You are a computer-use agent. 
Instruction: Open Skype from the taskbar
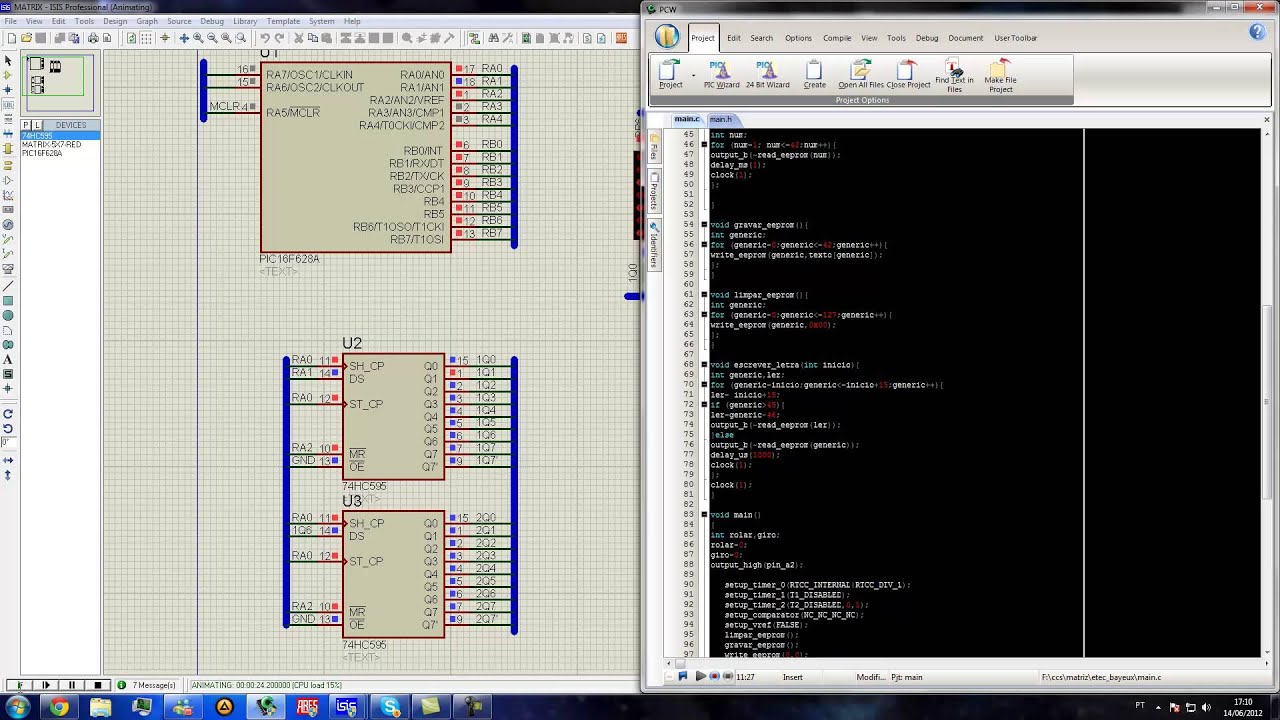click(x=389, y=708)
